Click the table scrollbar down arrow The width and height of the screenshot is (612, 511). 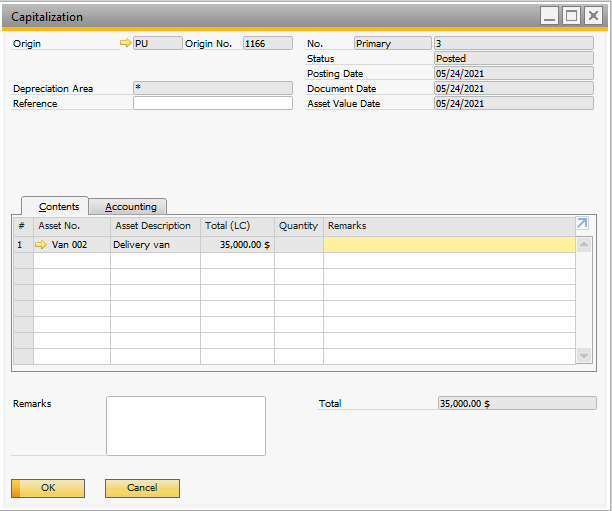(584, 356)
